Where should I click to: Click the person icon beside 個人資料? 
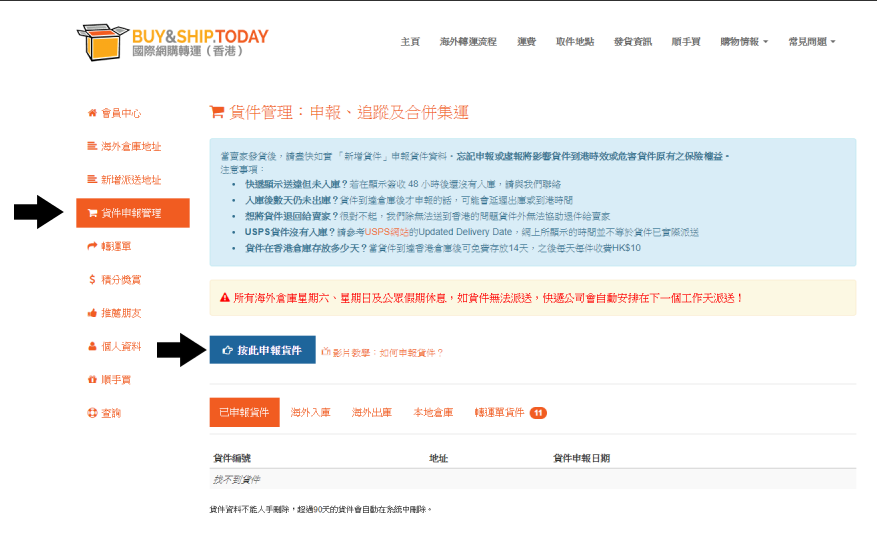pos(93,346)
